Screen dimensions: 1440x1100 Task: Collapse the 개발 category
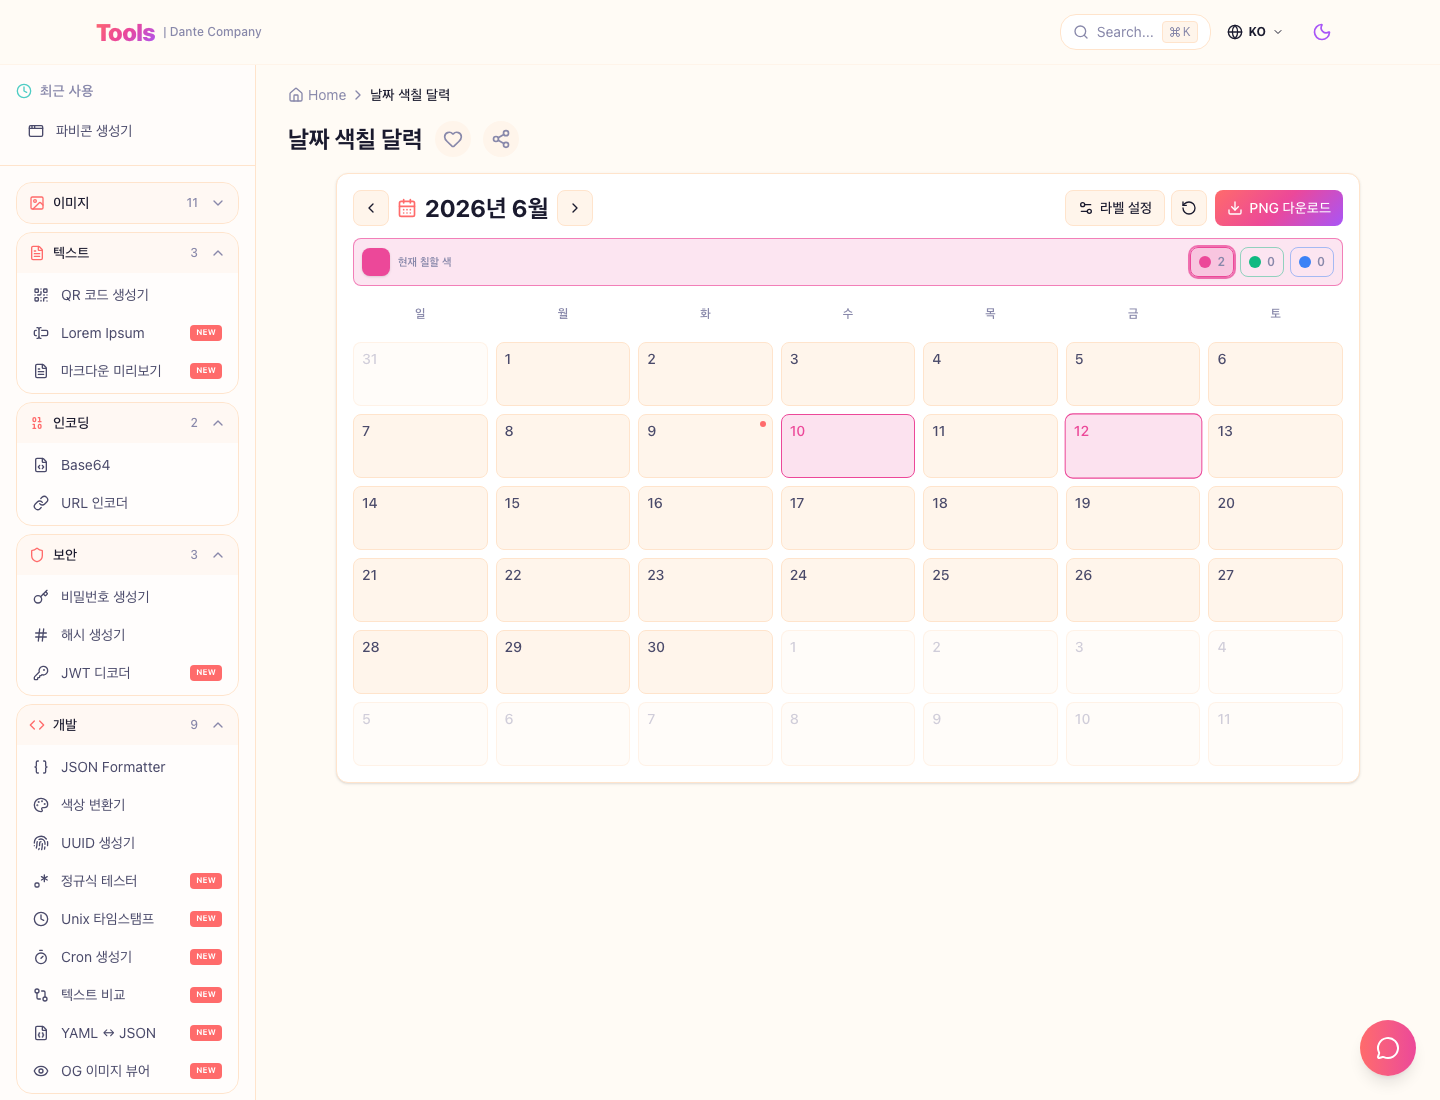[128, 725]
